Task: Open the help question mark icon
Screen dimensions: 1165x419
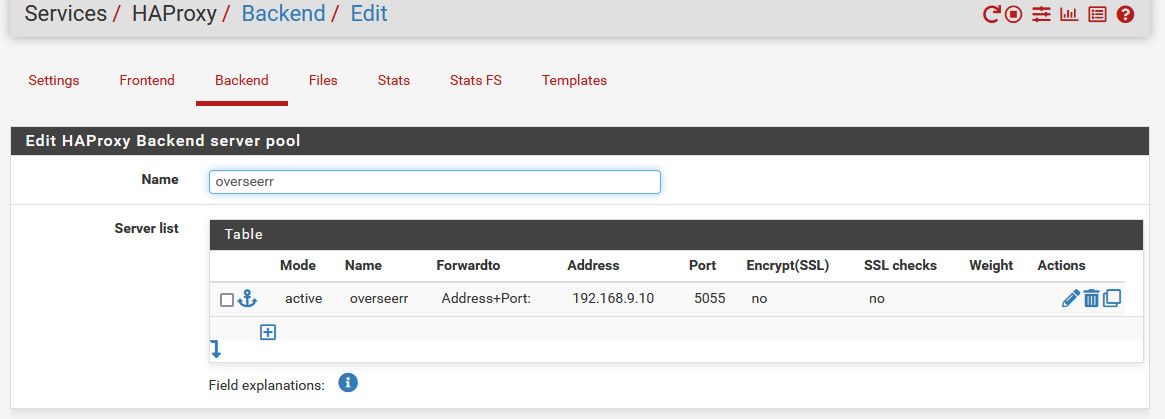Action: tap(1126, 14)
